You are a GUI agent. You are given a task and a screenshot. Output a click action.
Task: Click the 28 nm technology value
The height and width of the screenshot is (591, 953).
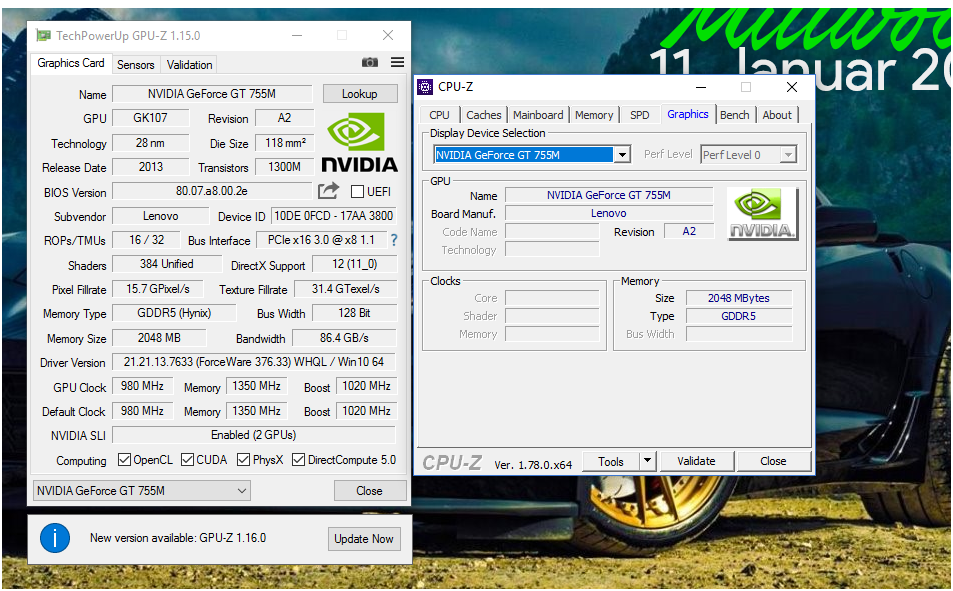(x=150, y=143)
